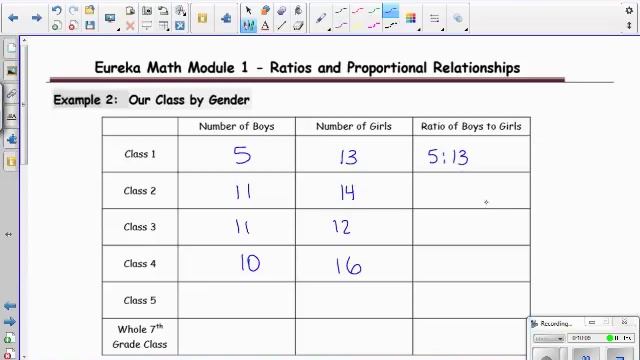
Task: Select the Text tool
Action: [265, 26]
